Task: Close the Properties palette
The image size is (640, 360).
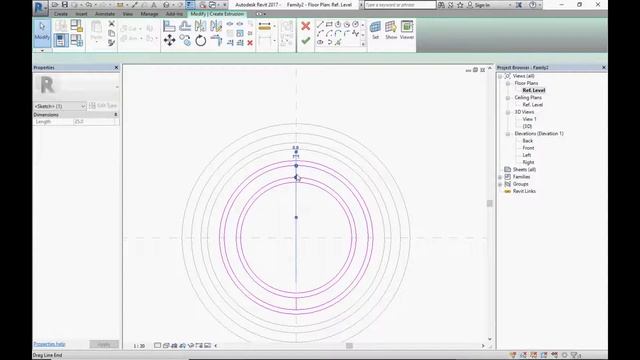Action: coord(116,67)
